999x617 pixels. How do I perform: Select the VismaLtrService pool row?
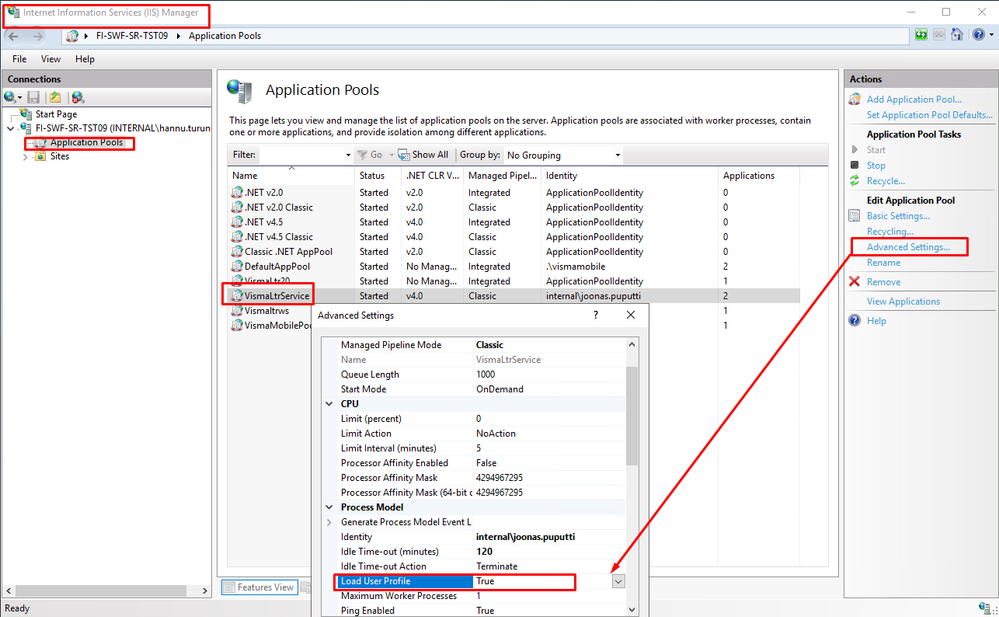click(x=514, y=296)
